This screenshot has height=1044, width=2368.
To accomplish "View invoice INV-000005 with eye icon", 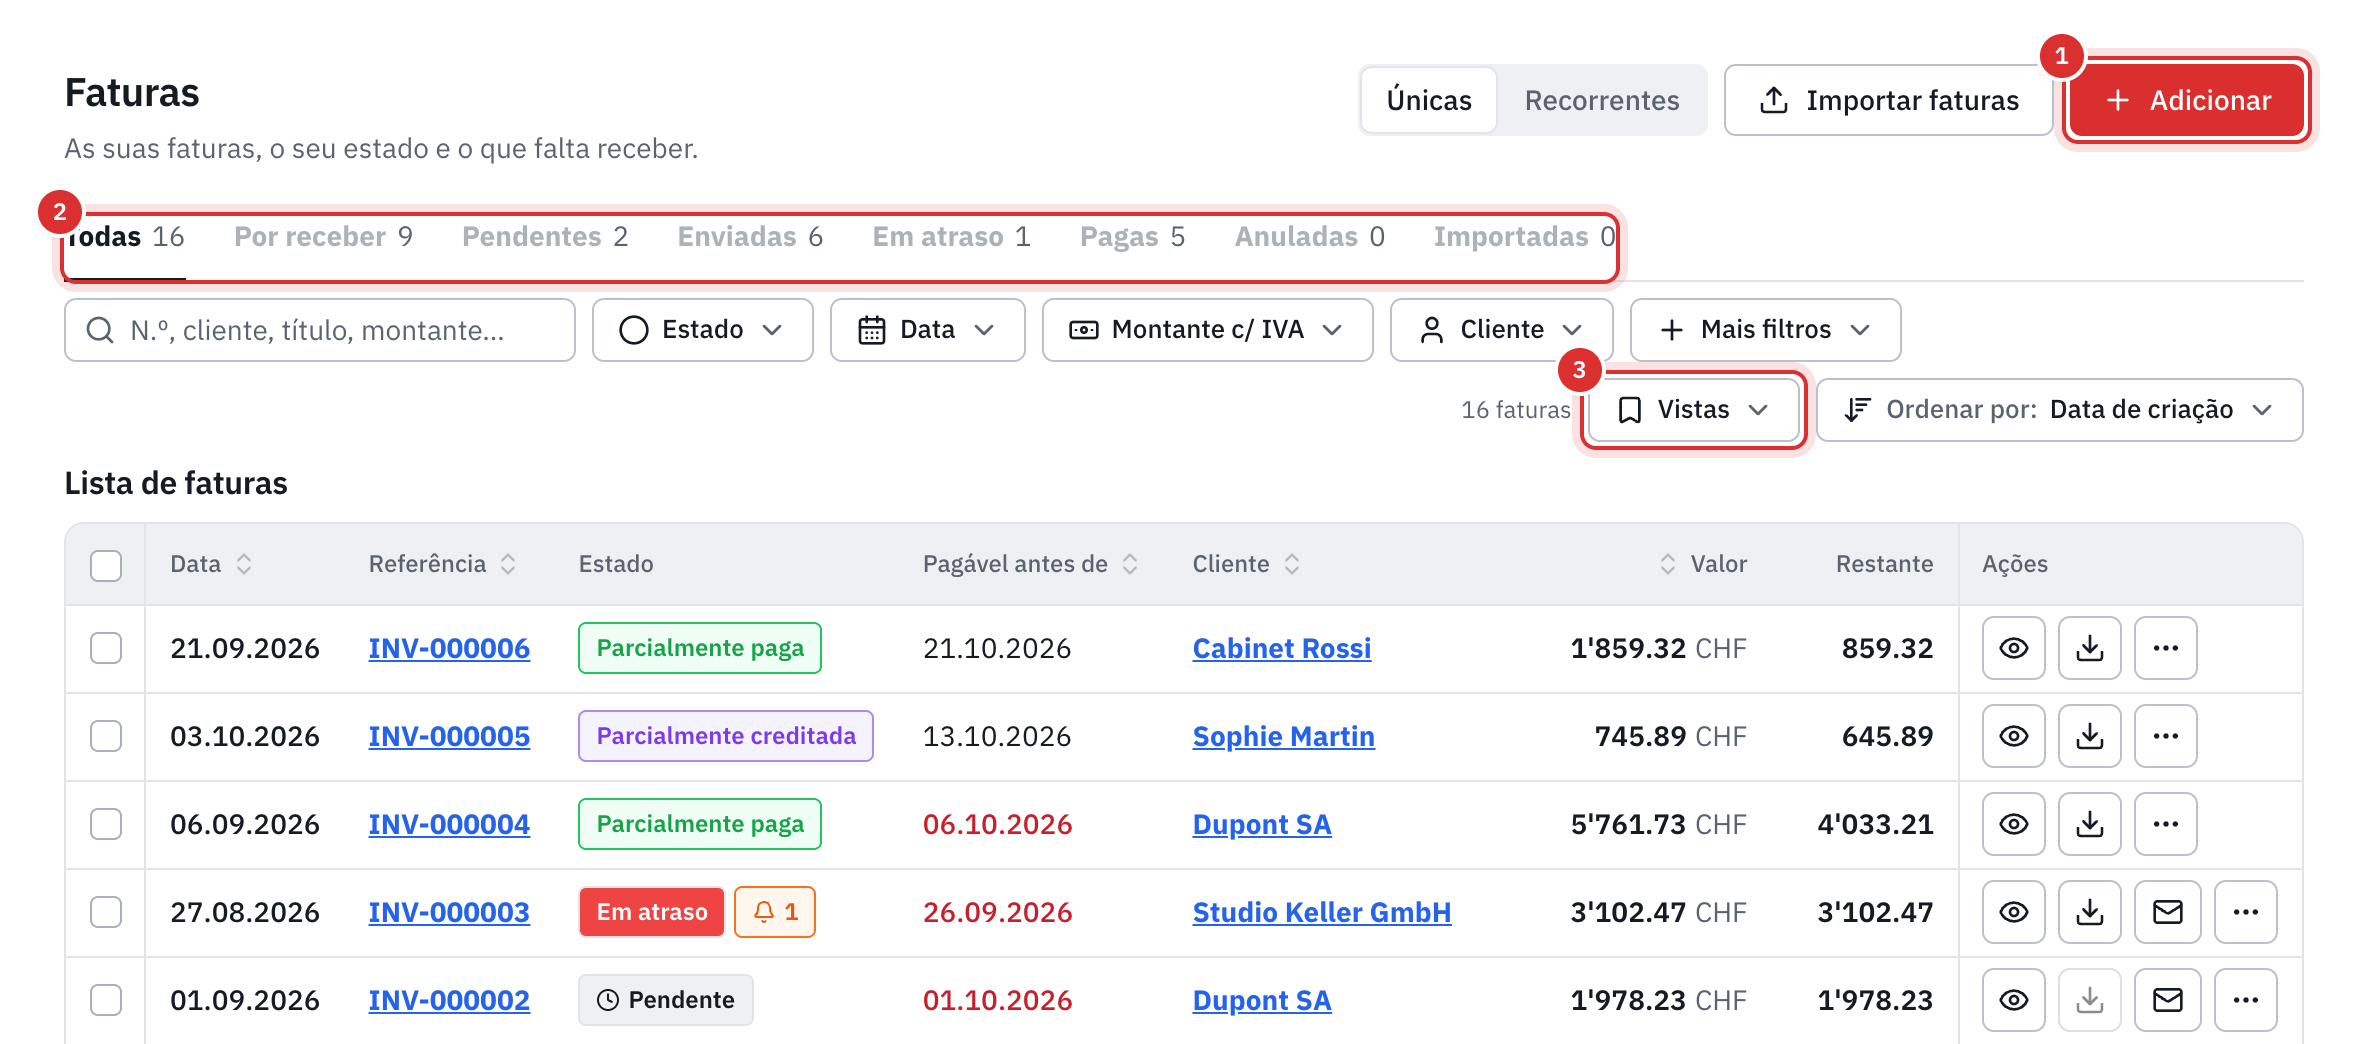I will [2014, 736].
